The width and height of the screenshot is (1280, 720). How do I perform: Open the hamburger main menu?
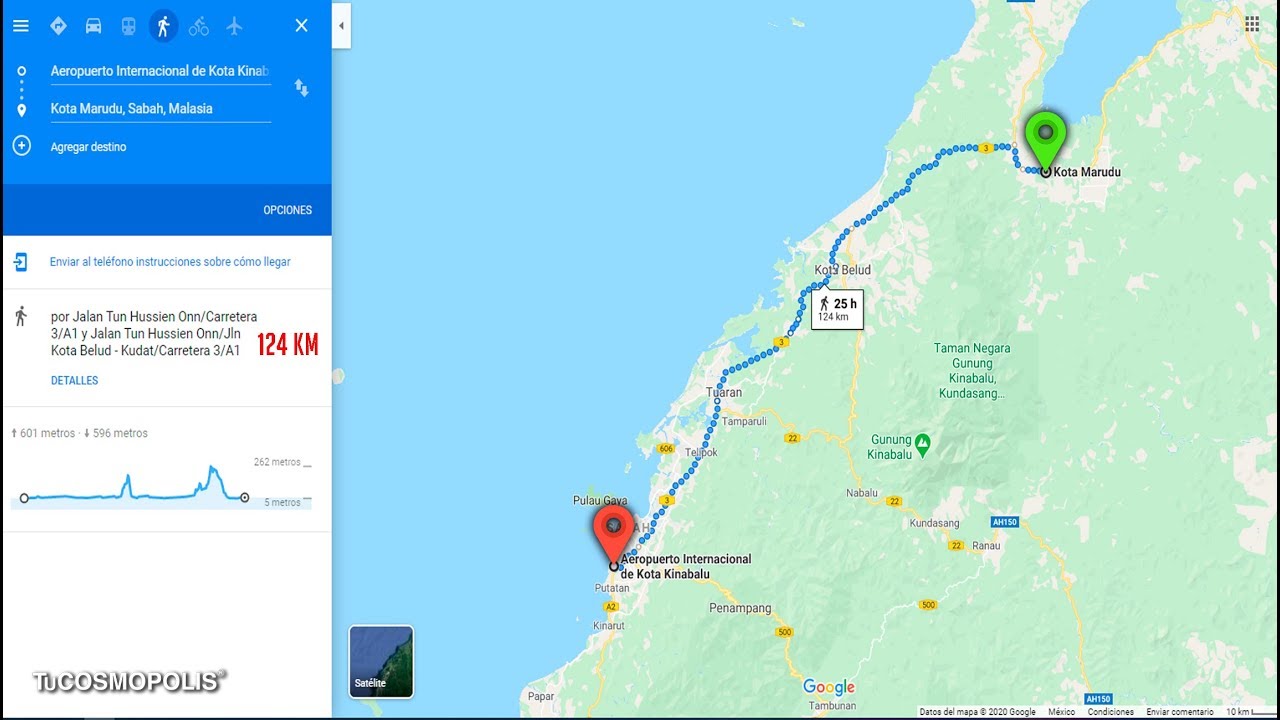tap(20, 26)
